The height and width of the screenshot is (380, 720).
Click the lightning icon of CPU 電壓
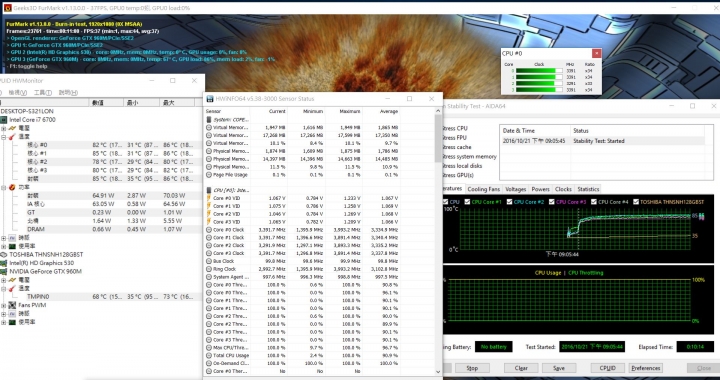pos(12,128)
